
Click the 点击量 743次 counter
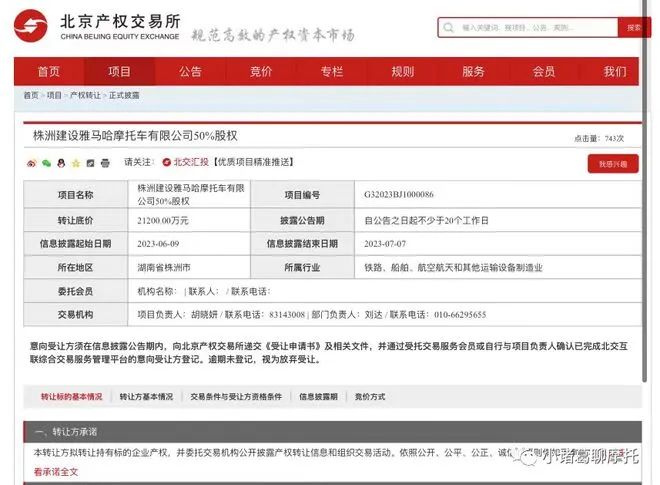[x=599, y=139]
